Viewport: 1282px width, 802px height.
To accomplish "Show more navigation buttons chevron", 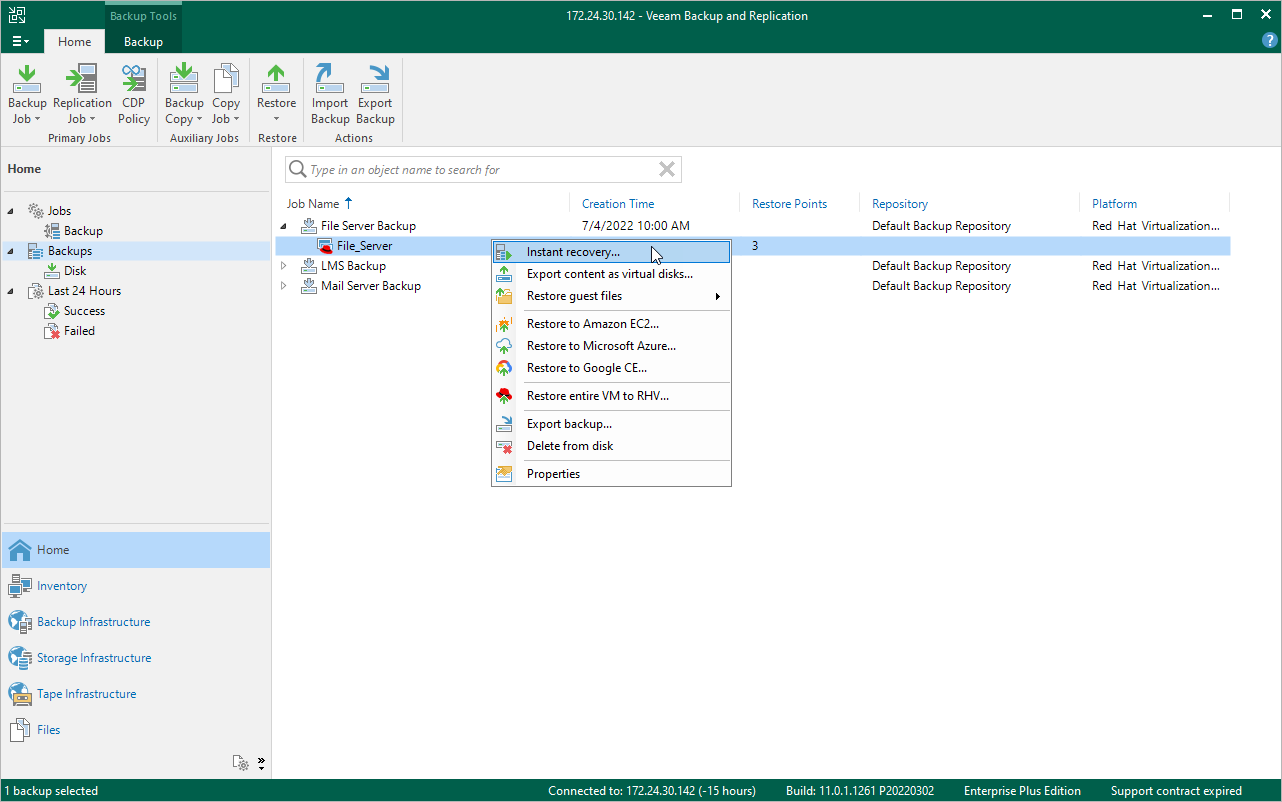I will pyautogui.click(x=261, y=763).
